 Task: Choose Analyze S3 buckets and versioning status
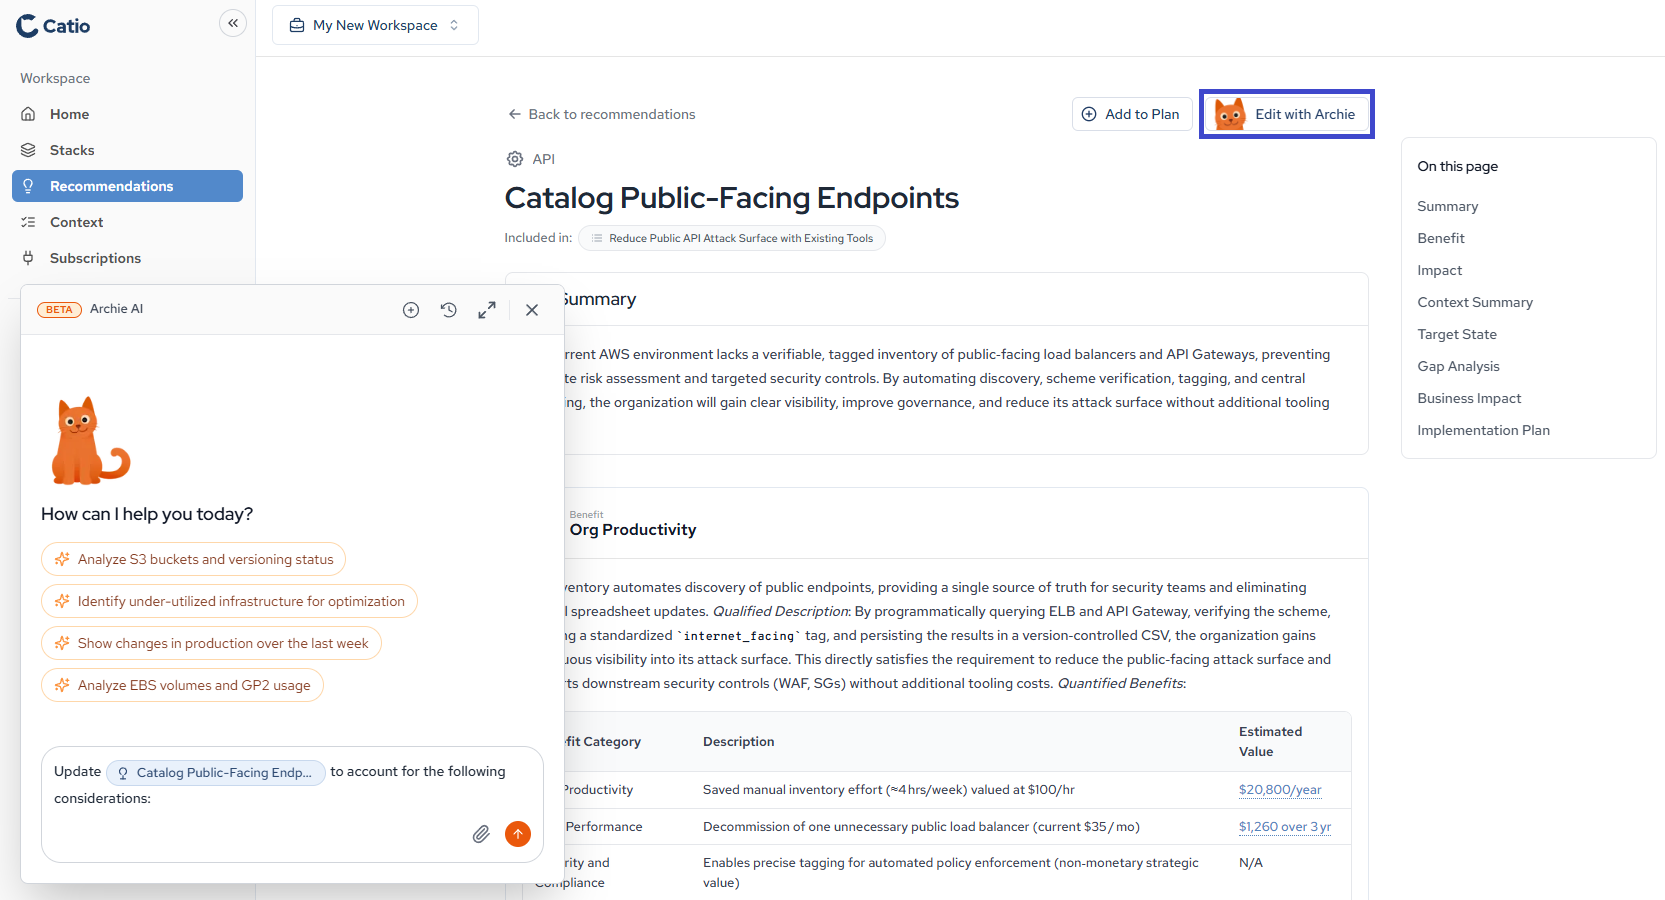(x=193, y=559)
